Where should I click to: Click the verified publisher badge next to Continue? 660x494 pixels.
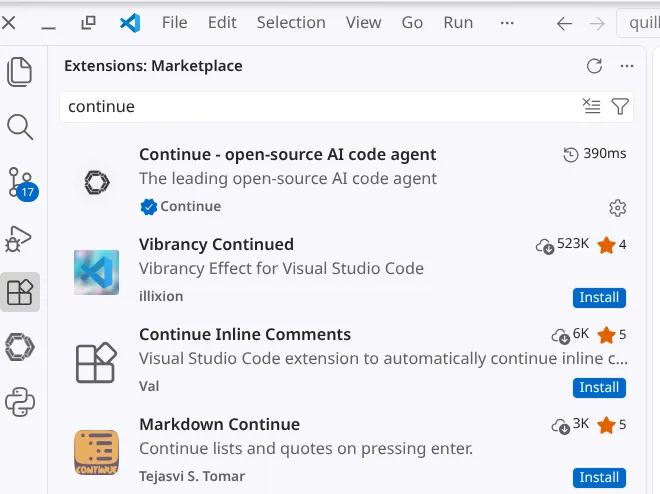pos(148,207)
